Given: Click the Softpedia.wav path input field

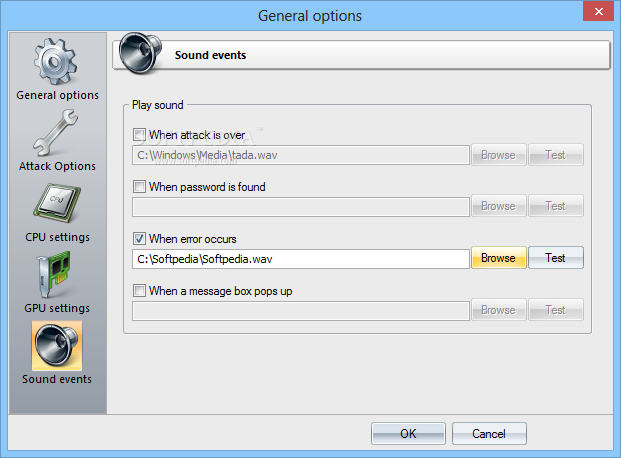Looking at the screenshot, I should click(301, 259).
